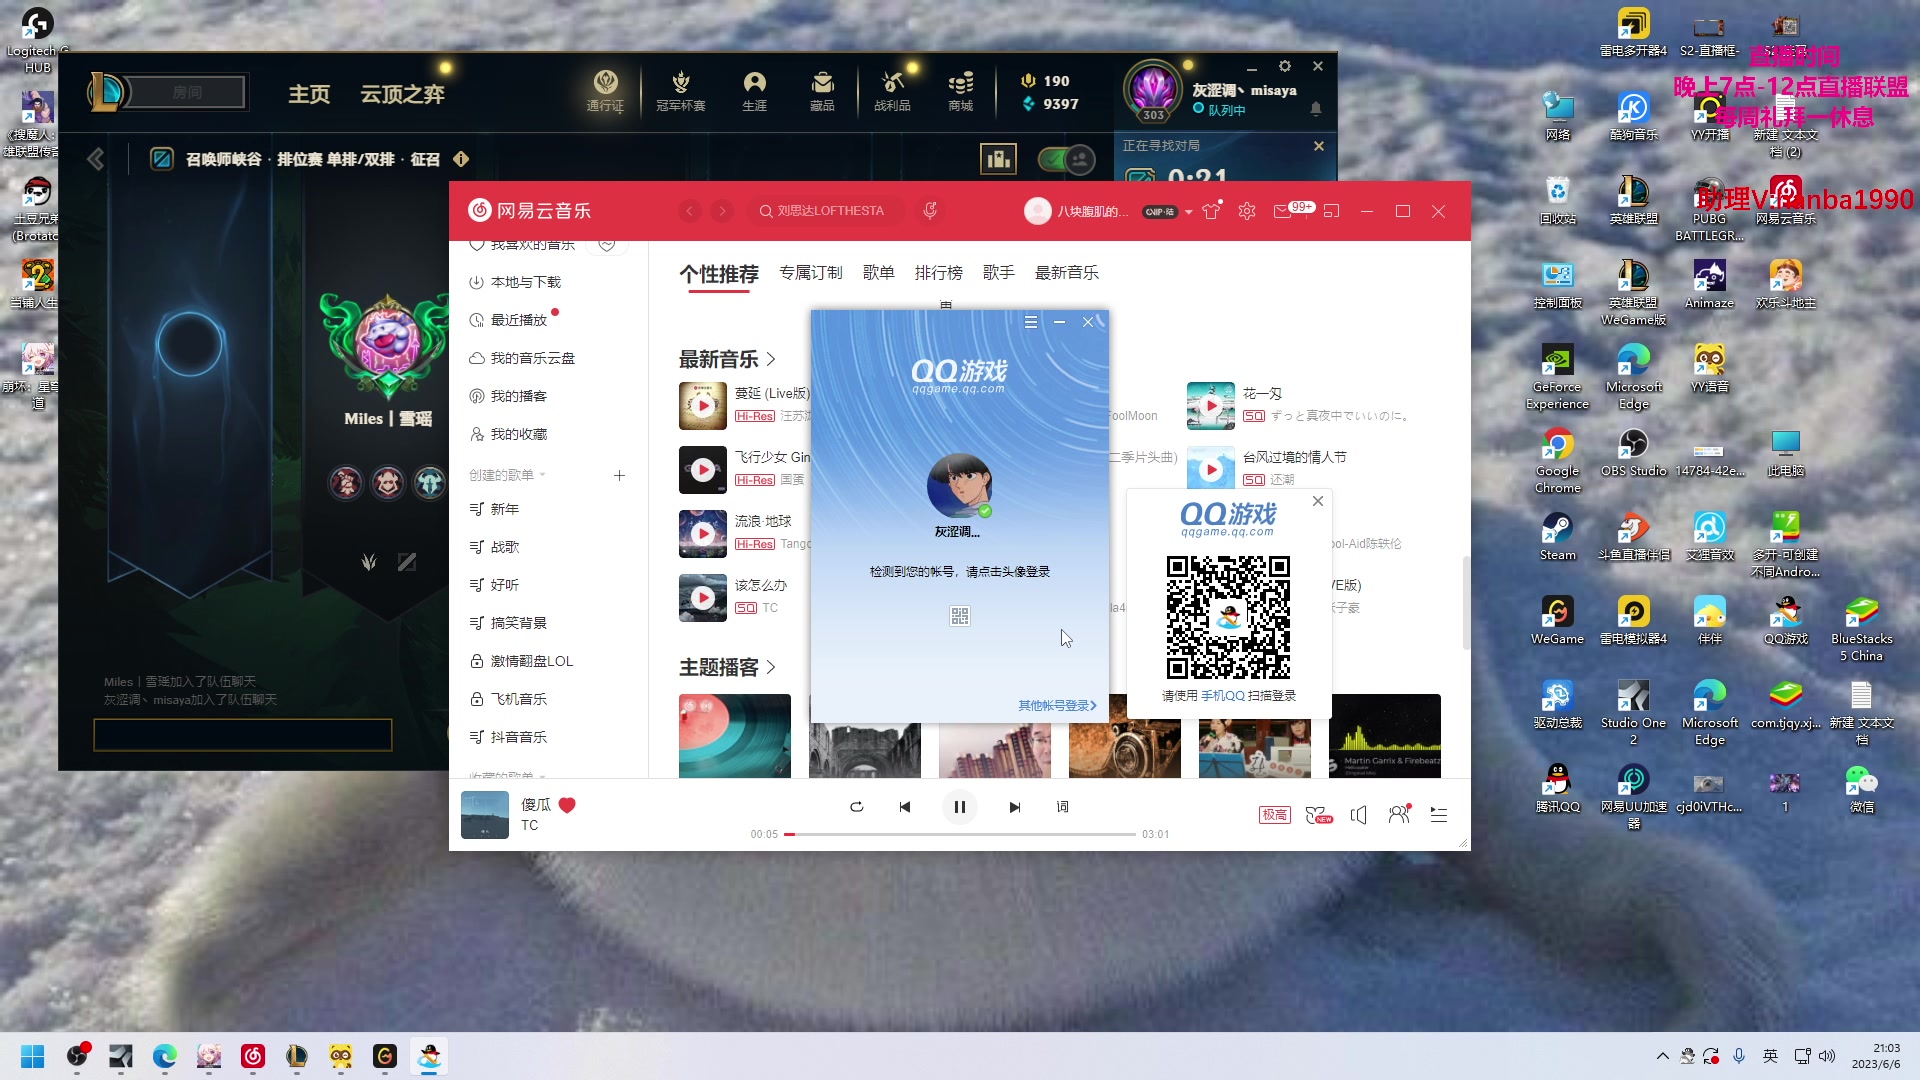The image size is (1920, 1080).
Task: Open NetEase Music settings gear
Action: [x=1247, y=211]
